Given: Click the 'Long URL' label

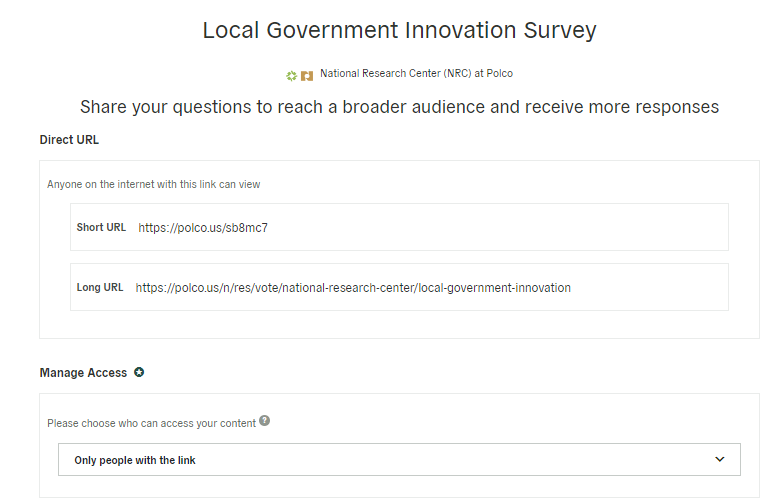Looking at the screenshot, I should [100, 287].
